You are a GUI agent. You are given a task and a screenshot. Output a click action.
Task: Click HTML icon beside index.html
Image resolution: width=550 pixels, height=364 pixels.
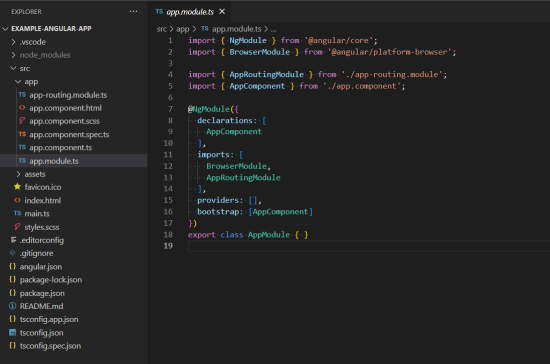pos(17,200)
